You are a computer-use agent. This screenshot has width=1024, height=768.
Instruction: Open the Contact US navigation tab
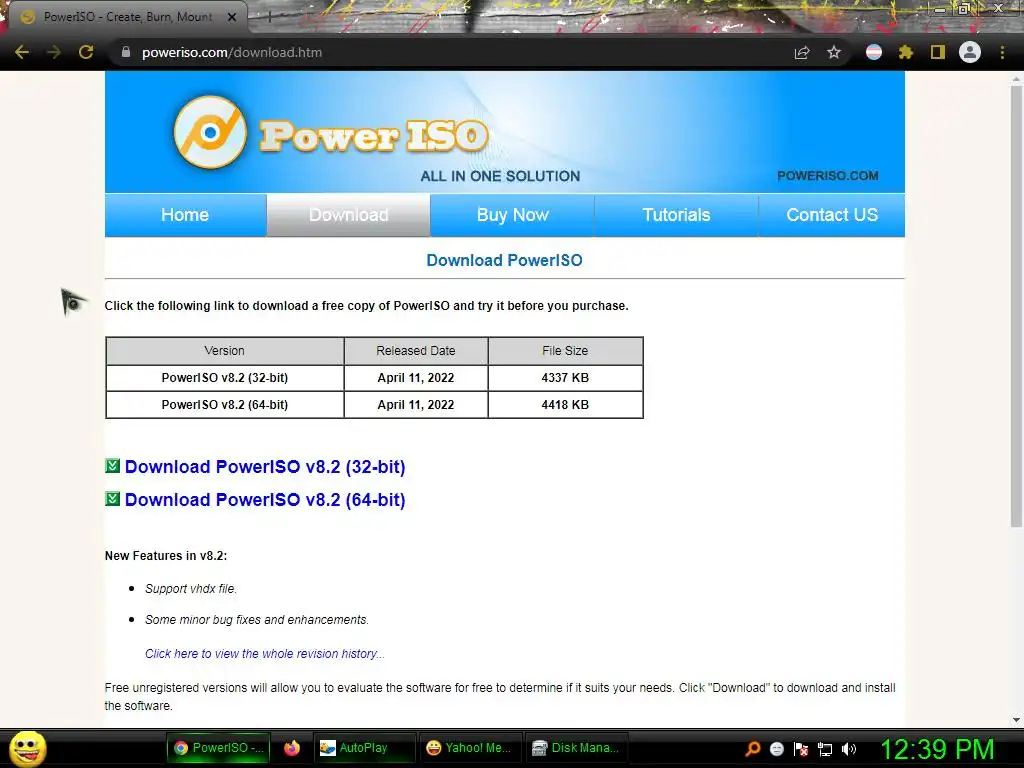(832, 215)
